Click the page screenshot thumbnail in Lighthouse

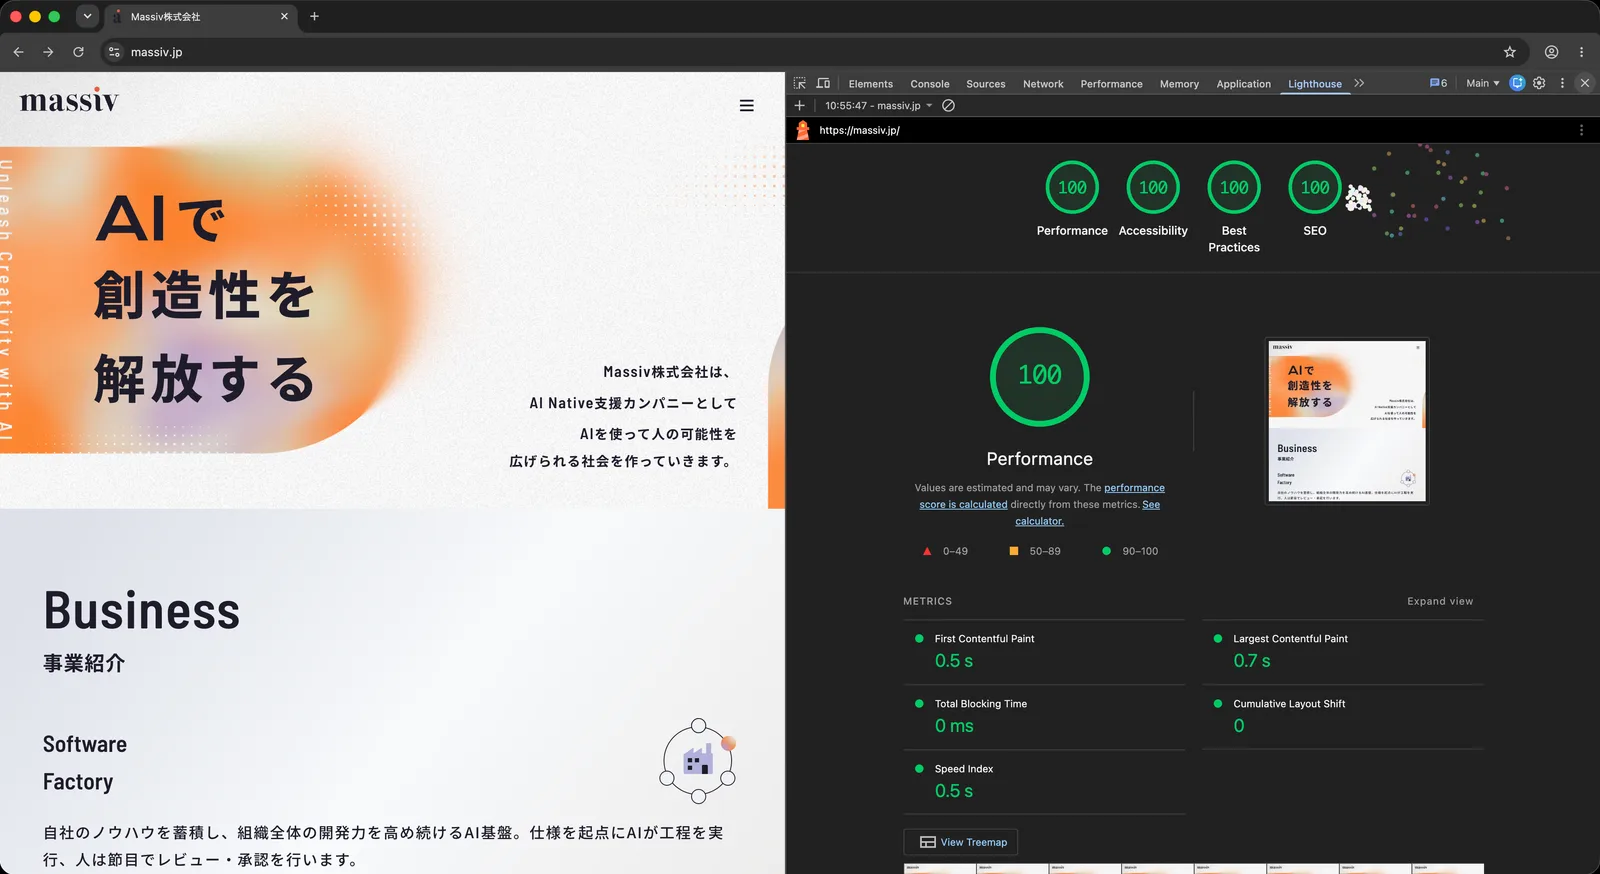(x=1347, y=421)
